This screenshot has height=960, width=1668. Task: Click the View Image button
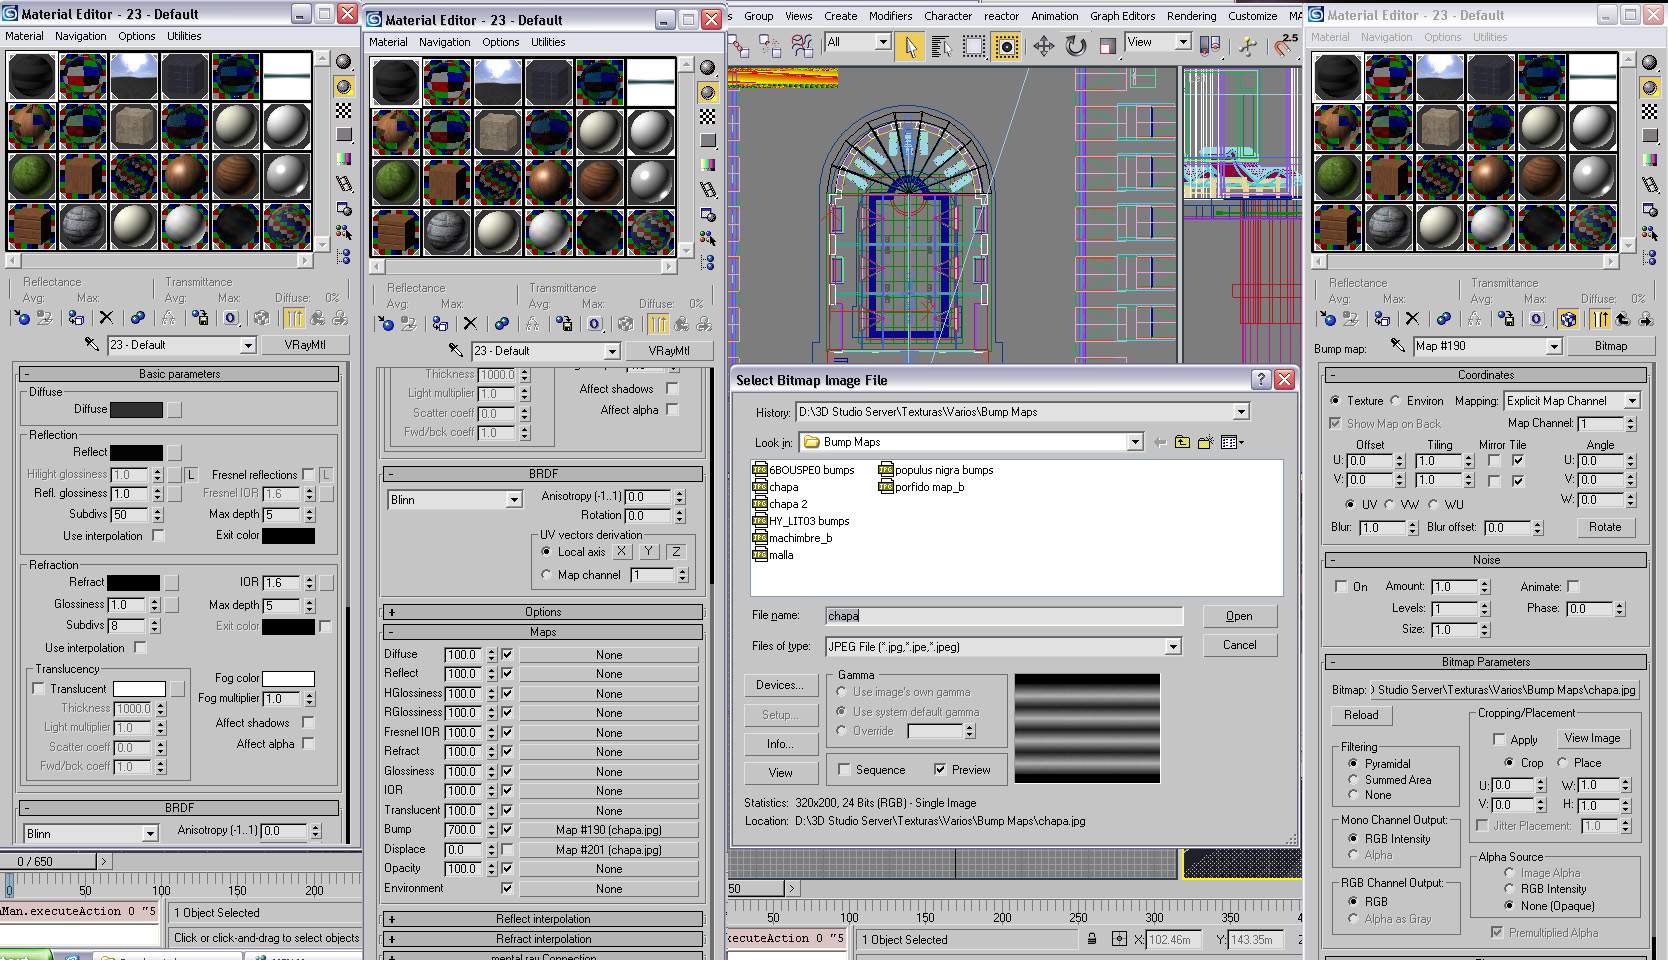pos(1592,738)
